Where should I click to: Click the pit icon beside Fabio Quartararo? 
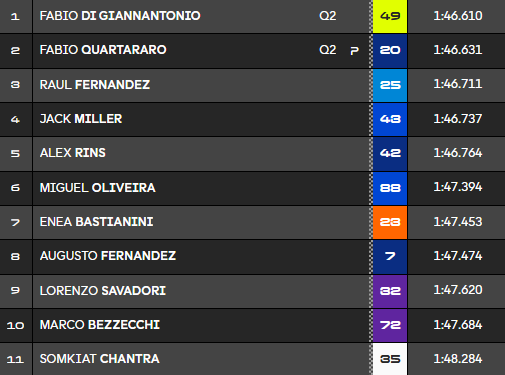(354, 51)
